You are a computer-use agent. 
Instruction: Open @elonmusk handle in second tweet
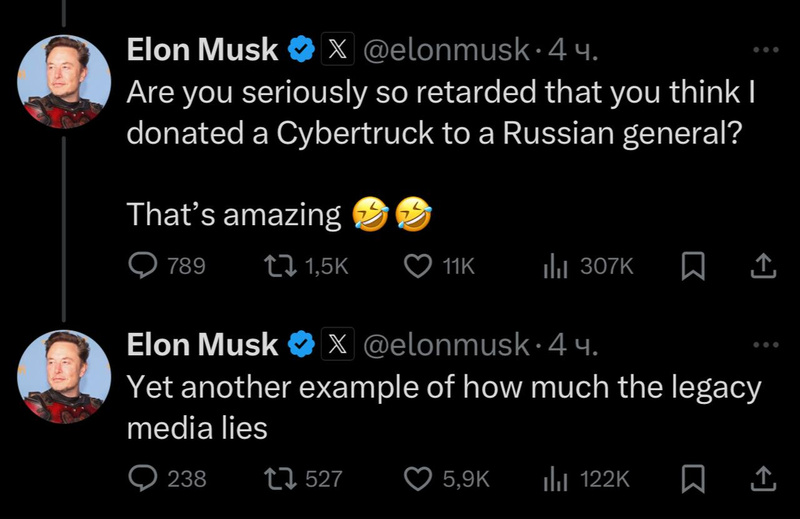(443, 346)
